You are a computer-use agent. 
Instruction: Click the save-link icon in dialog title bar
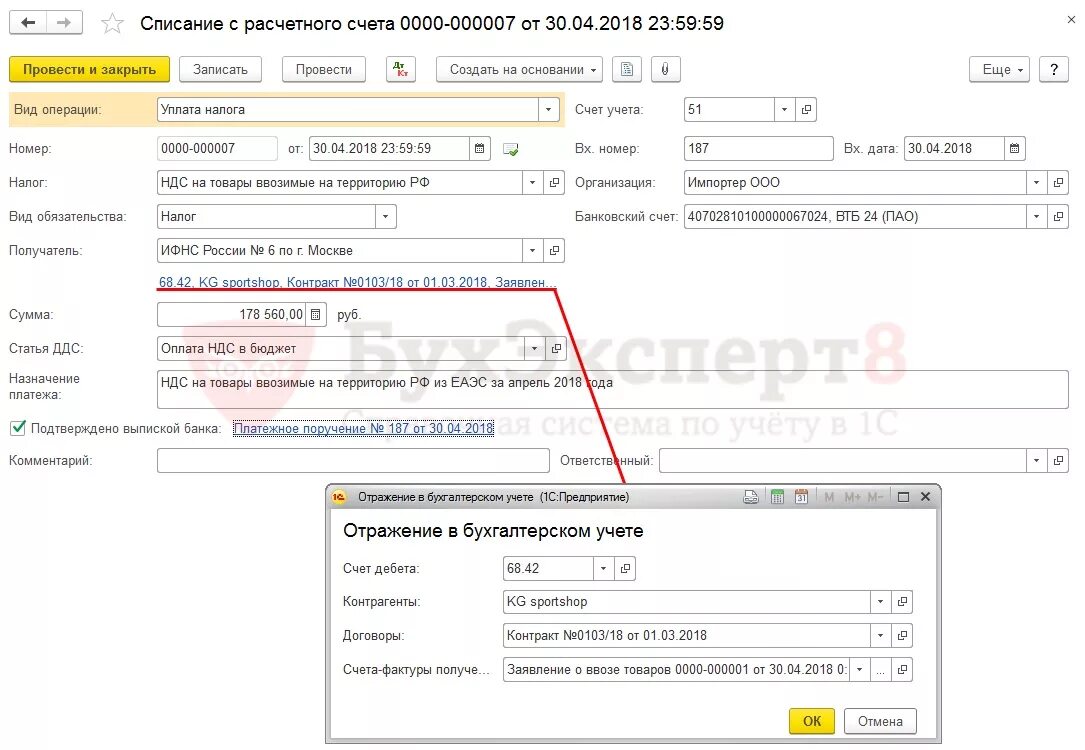pyautogui.click(x=751, y=497)
